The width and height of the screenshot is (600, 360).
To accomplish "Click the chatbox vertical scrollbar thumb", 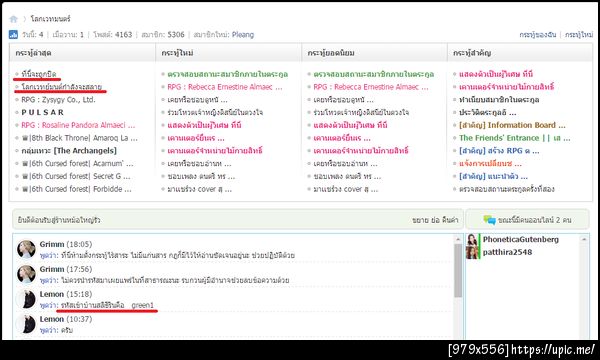I will 458,270.
